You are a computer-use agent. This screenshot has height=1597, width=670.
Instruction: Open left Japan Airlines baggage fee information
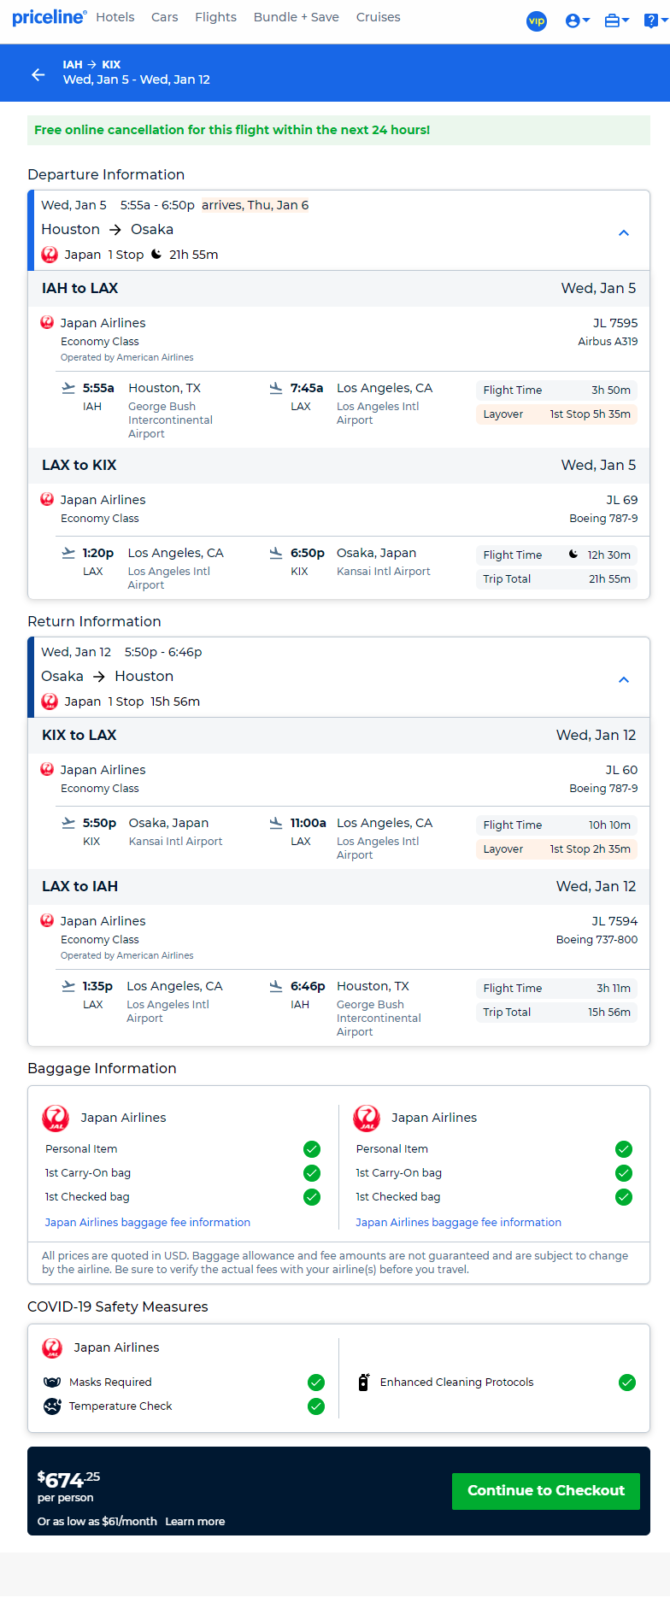(147, 1222)
